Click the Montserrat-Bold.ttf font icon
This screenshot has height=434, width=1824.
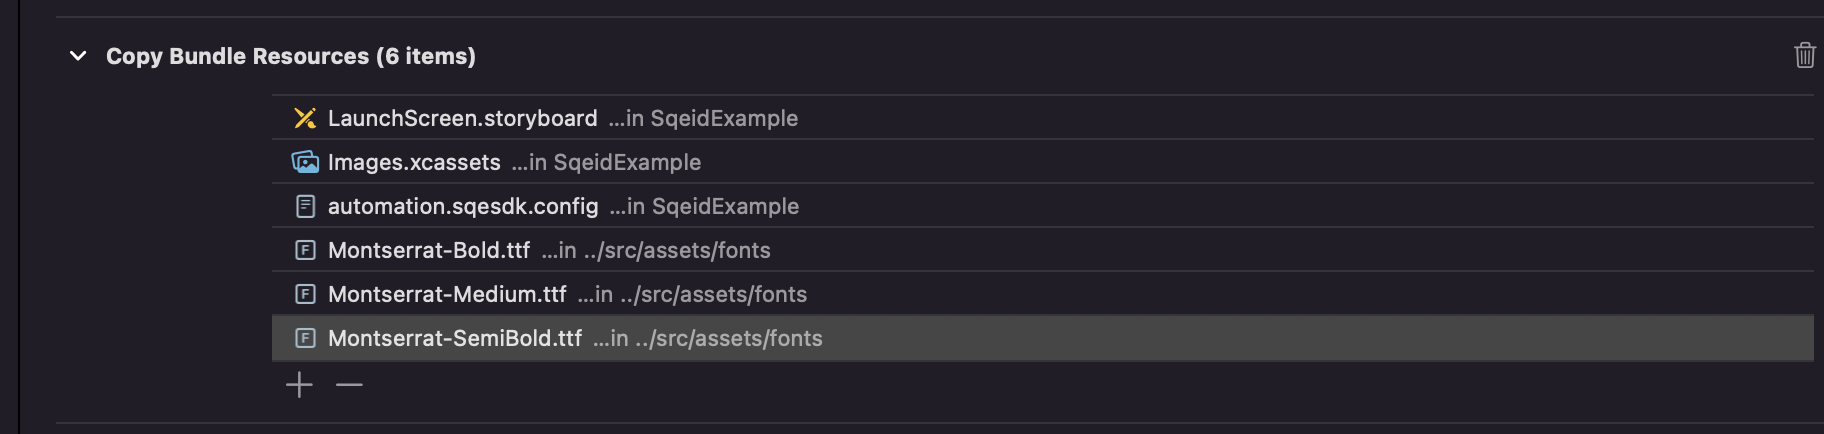pos(305,250)
